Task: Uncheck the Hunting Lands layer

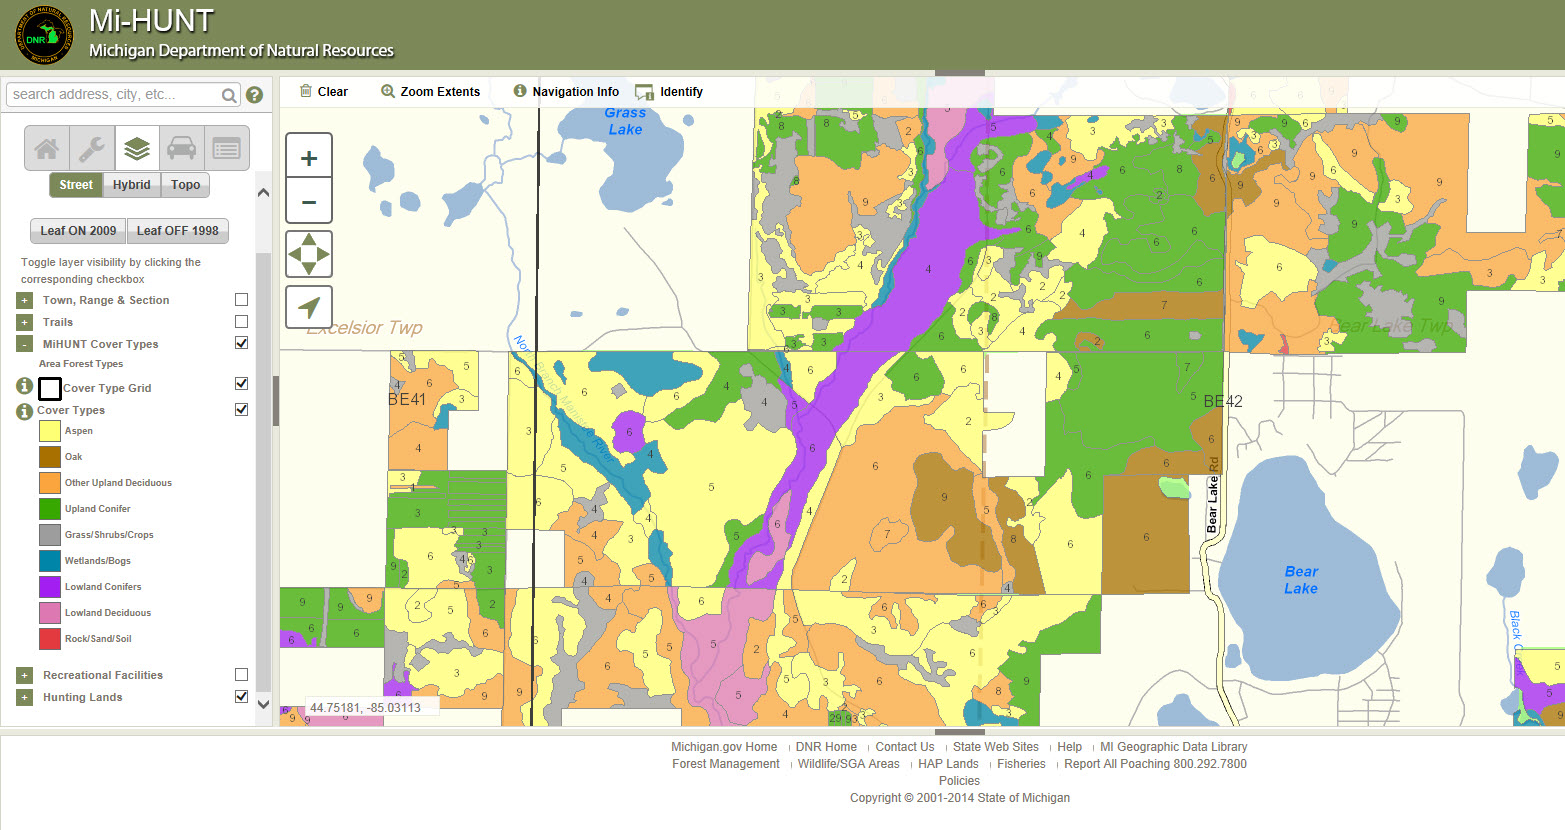Action: click(x=241, y=697)
